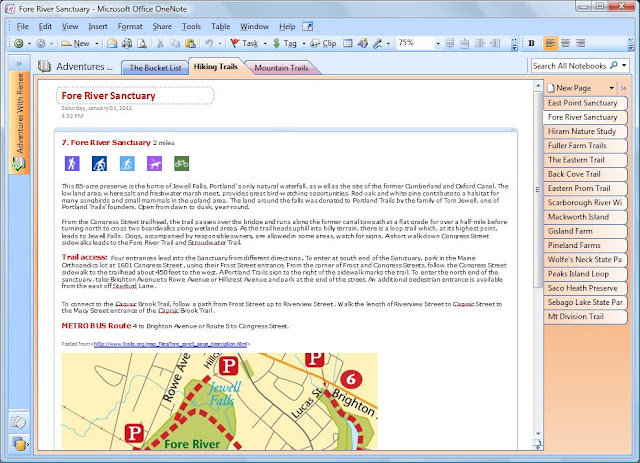Toggle Bold formatting

531,43
